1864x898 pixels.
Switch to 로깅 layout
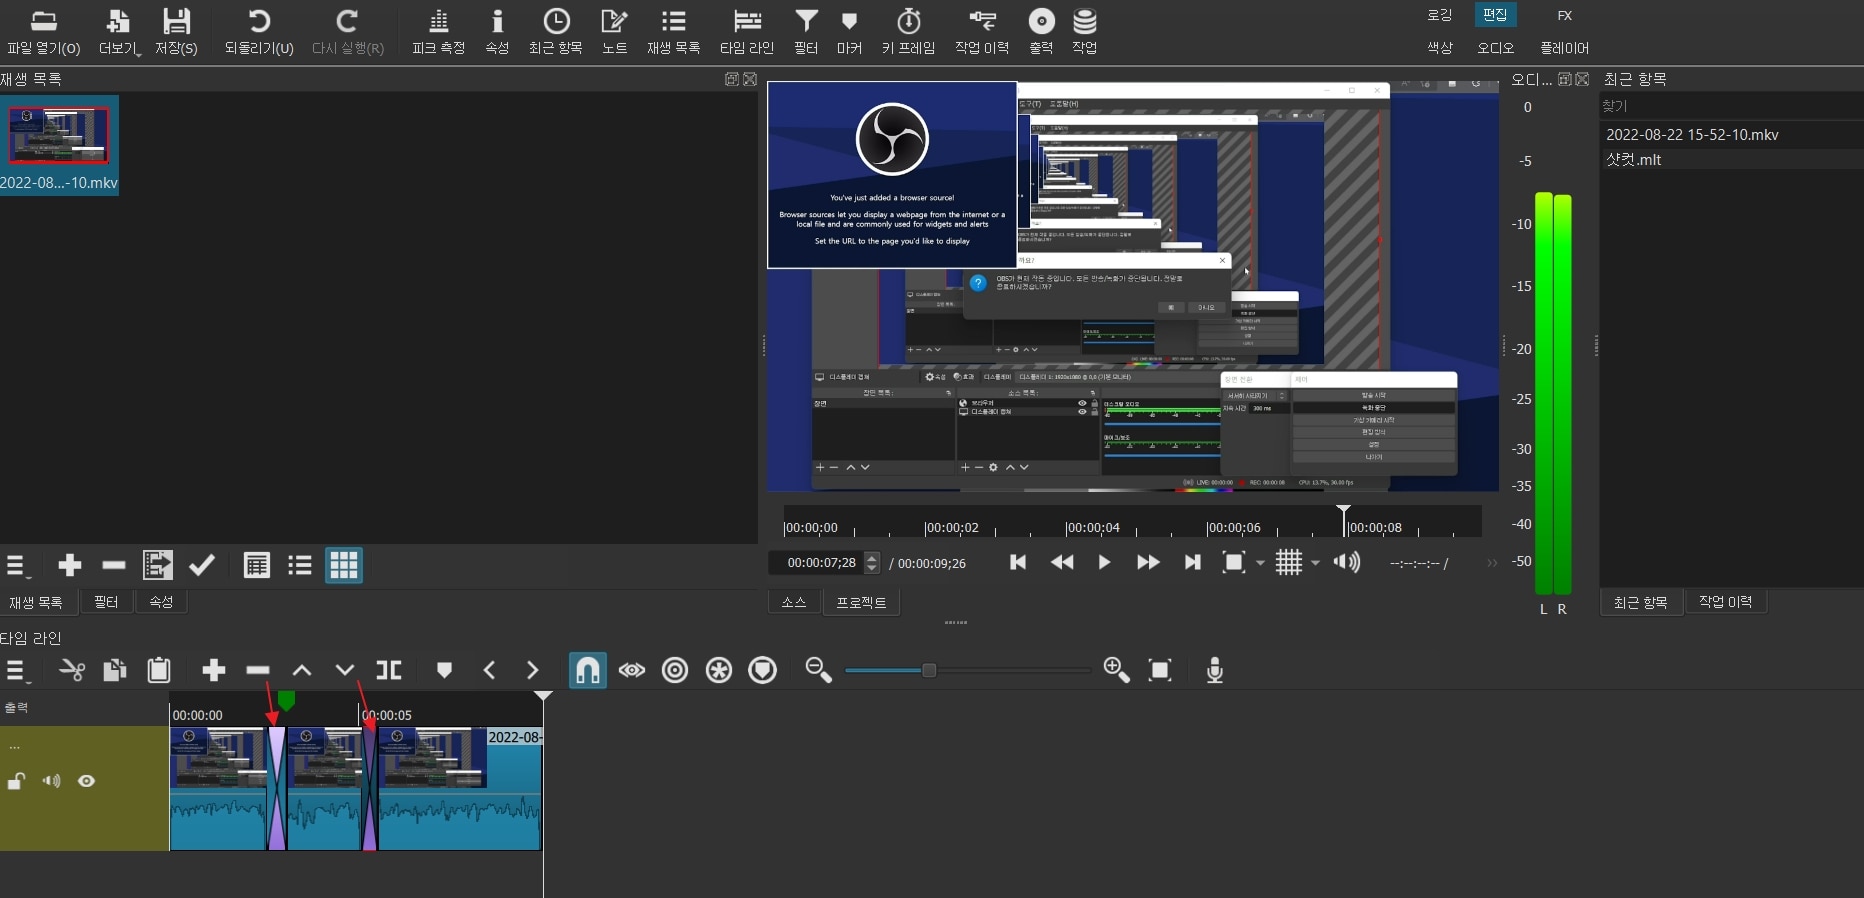tap(1439, 15)
